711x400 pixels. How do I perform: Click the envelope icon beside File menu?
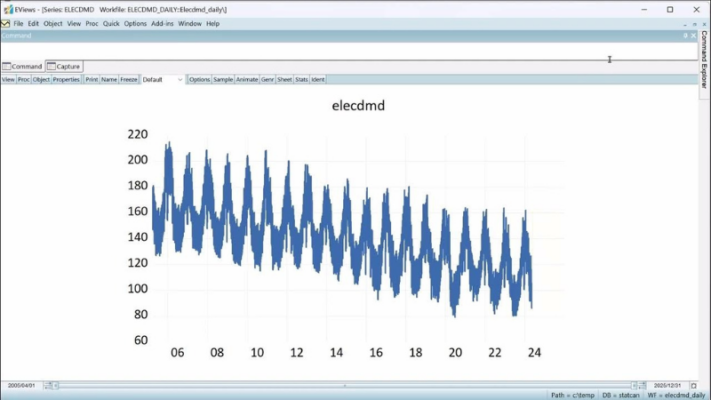tap(6, 23)
